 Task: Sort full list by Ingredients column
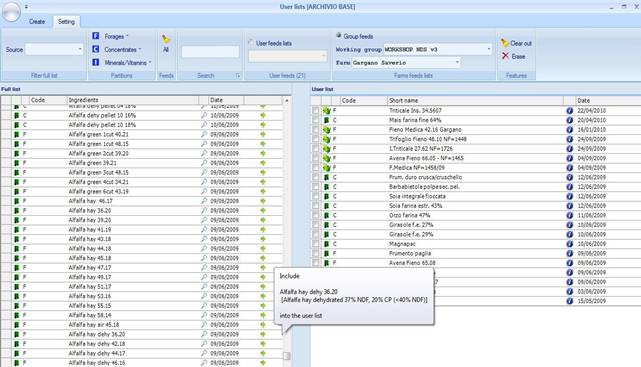coord(132,100)
